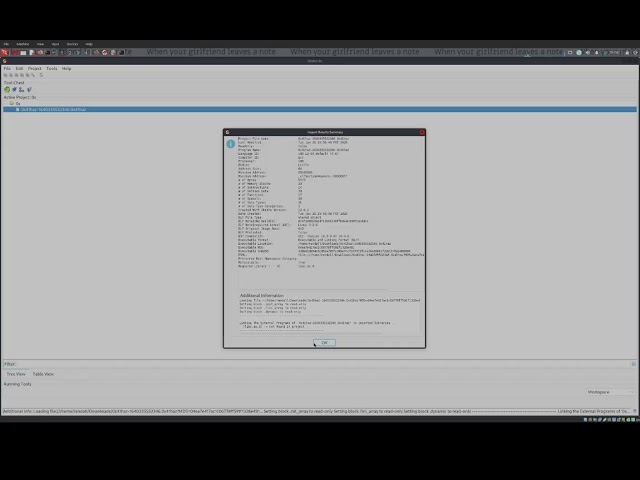Viewport: 640px width, 480px height.
Task: Click the refresh icon in Ghidra toolbar
Action: [41, 75]
